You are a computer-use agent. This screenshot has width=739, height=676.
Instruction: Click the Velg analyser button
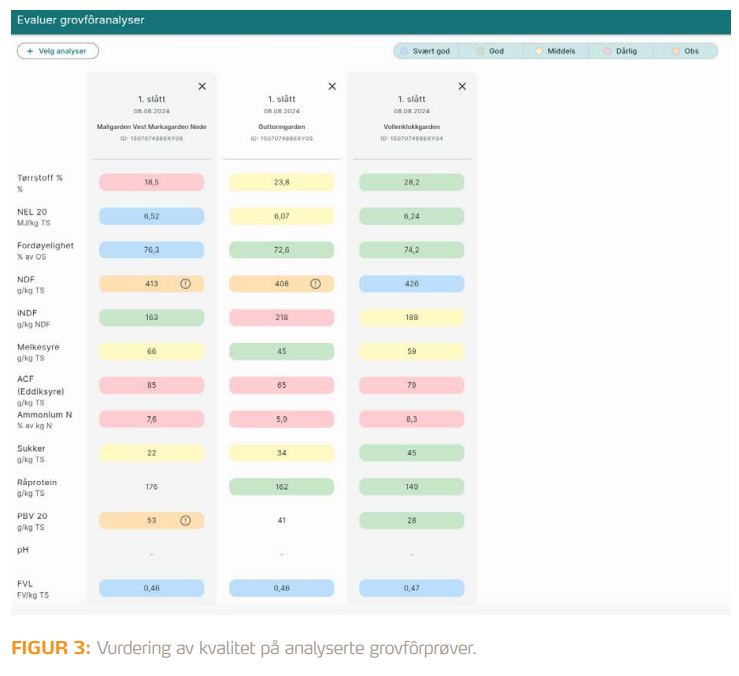pyautogui.click(x=57, y=51)
